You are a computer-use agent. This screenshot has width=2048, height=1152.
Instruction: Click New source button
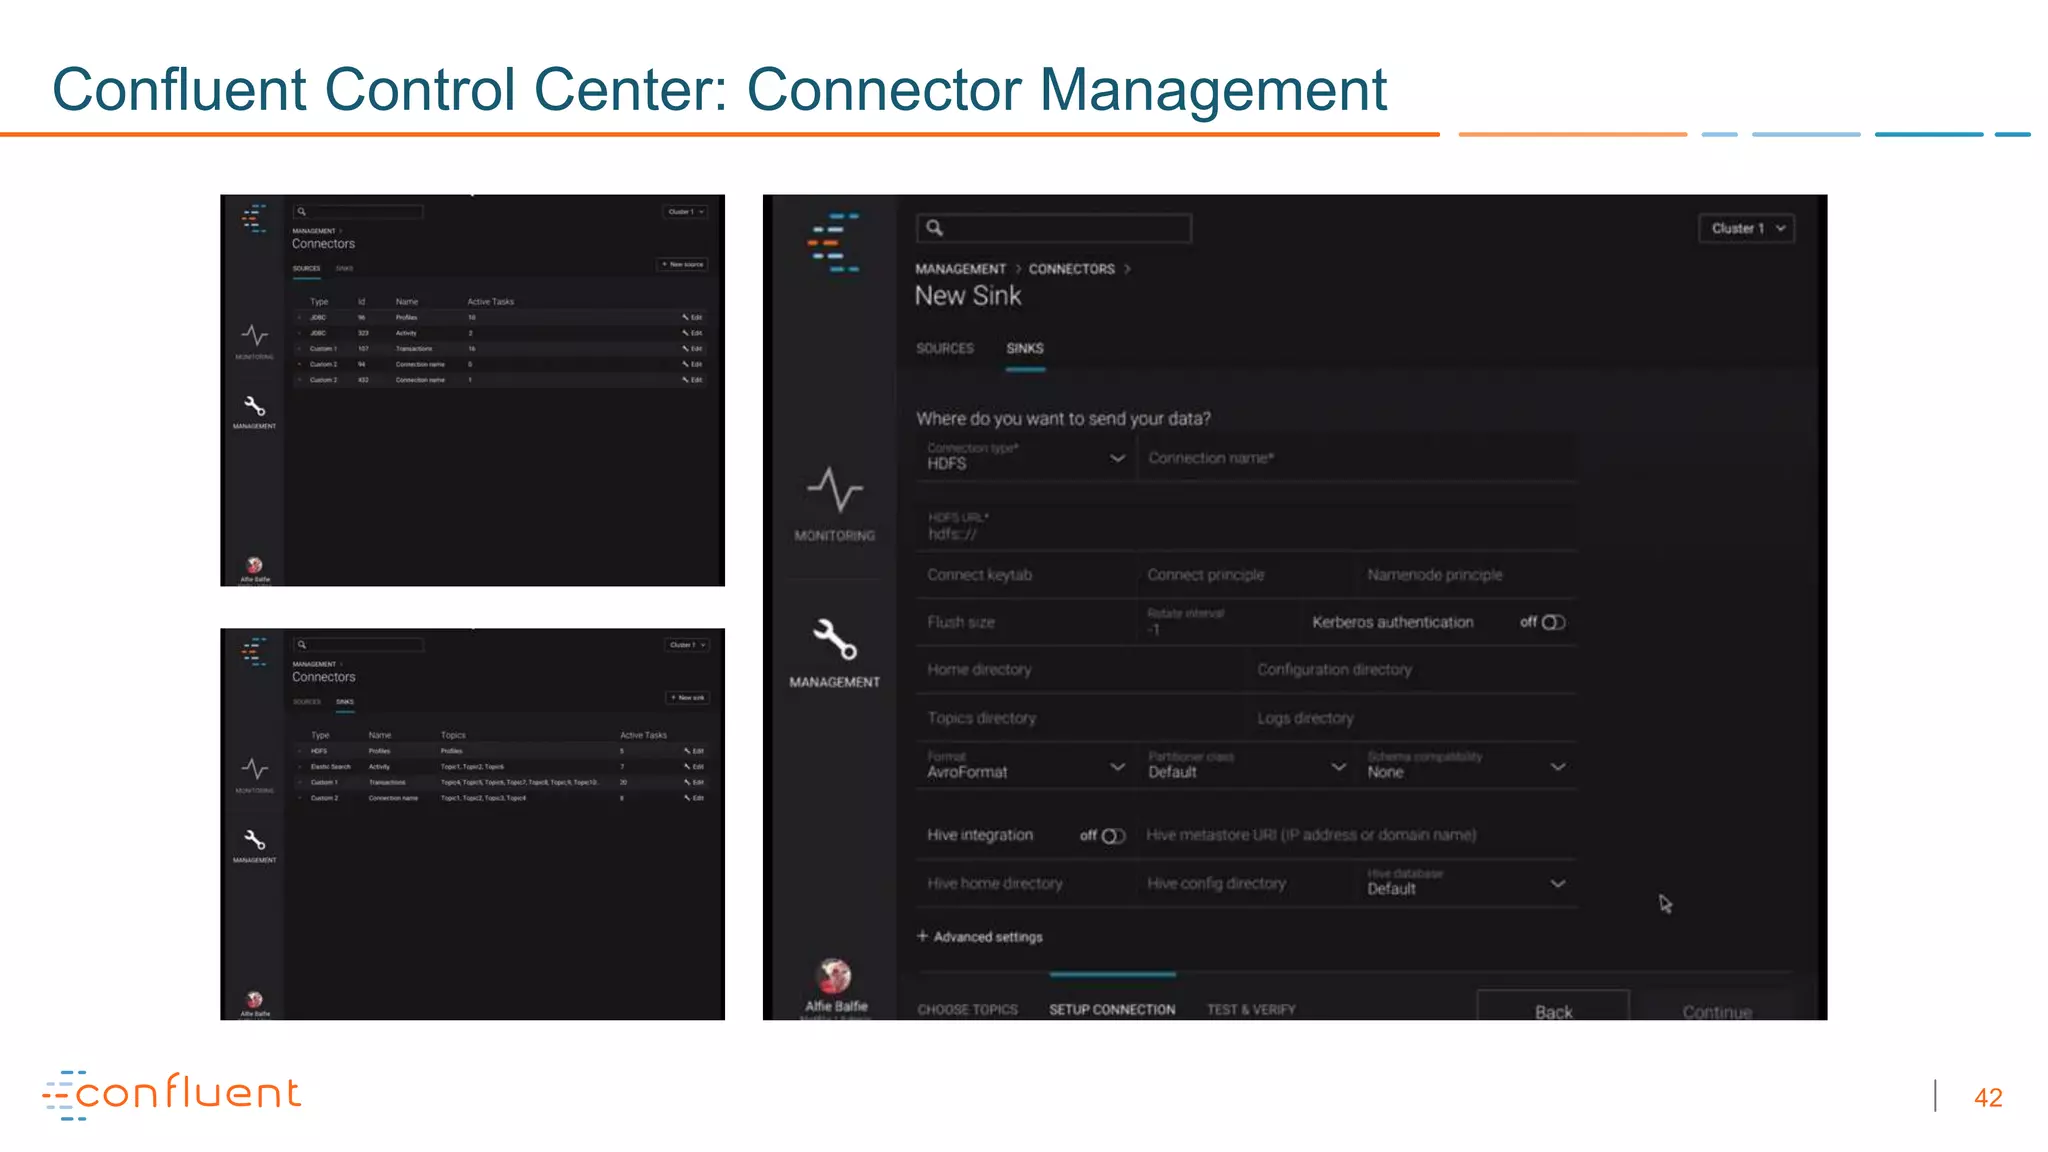pyautogui.click(x=683, y=264)
